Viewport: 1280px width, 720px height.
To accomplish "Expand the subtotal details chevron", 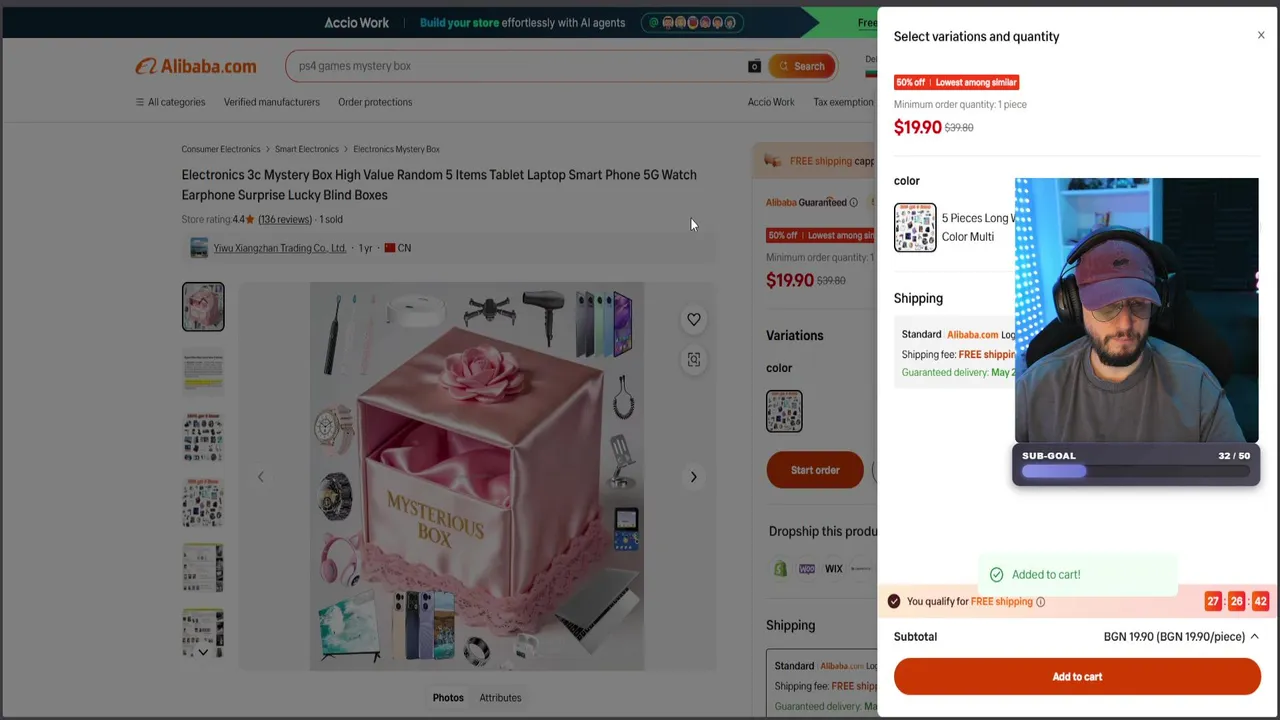I will click(x=1254, y=636).
